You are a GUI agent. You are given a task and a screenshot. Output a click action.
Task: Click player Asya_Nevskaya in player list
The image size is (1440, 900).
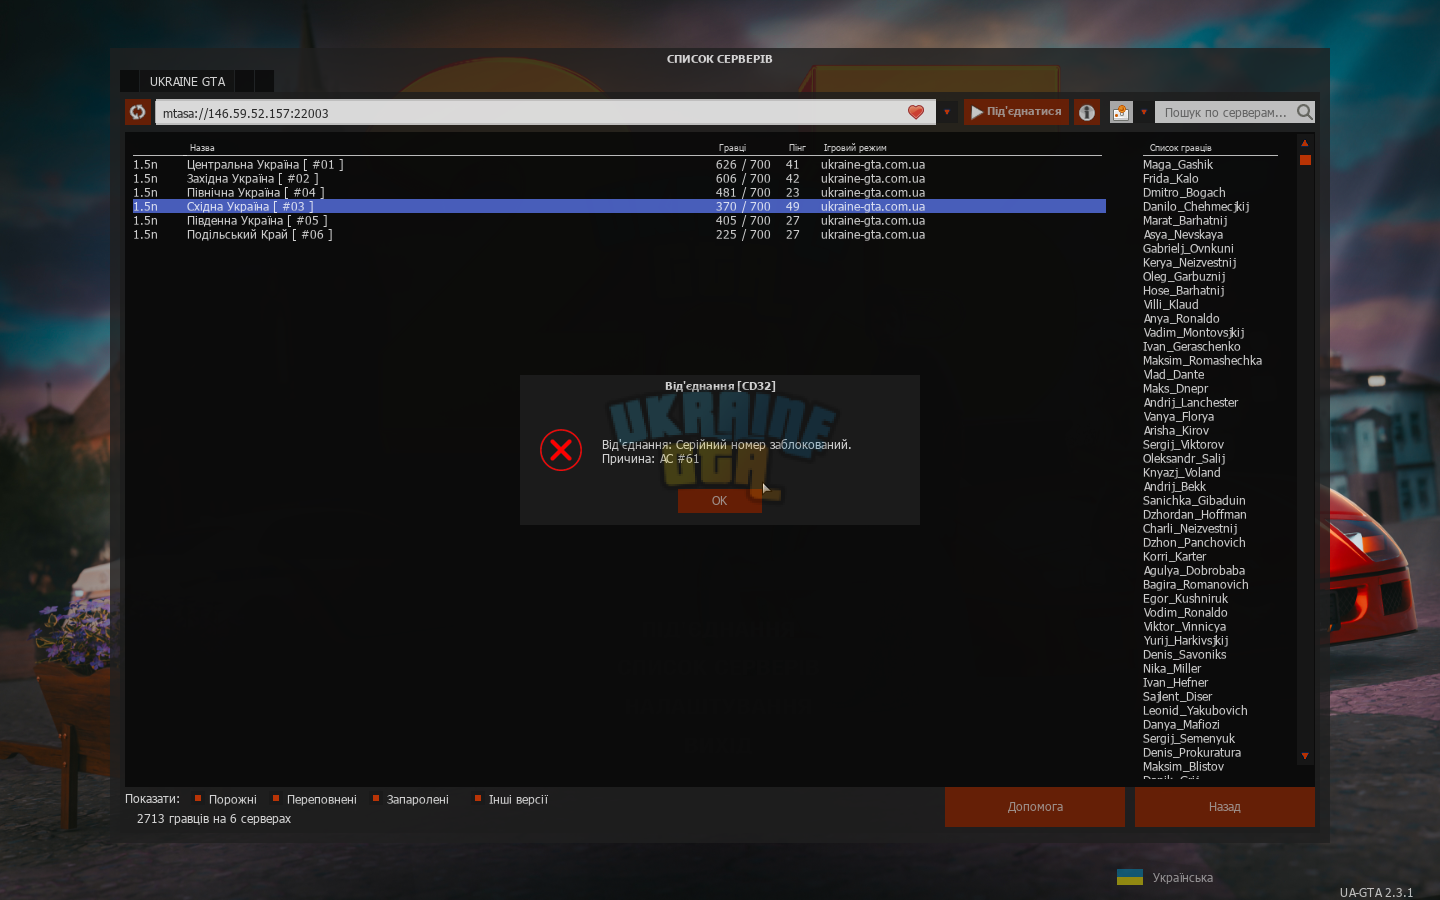1183,234
